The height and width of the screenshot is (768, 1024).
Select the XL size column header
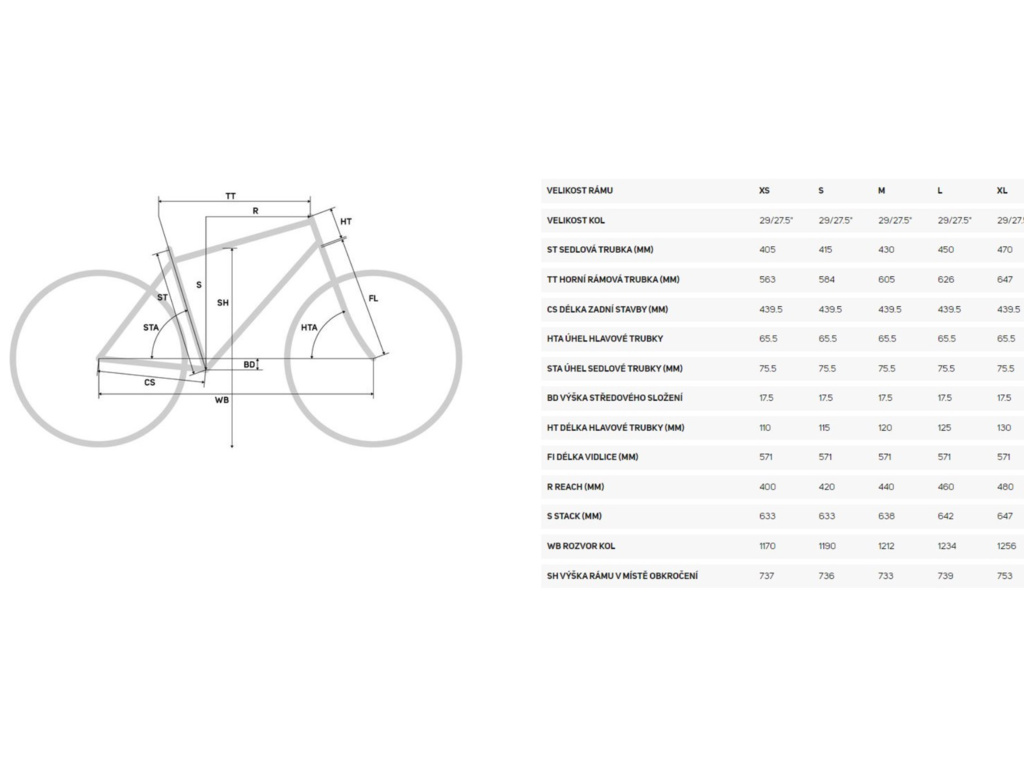(x=1002, y=189)
